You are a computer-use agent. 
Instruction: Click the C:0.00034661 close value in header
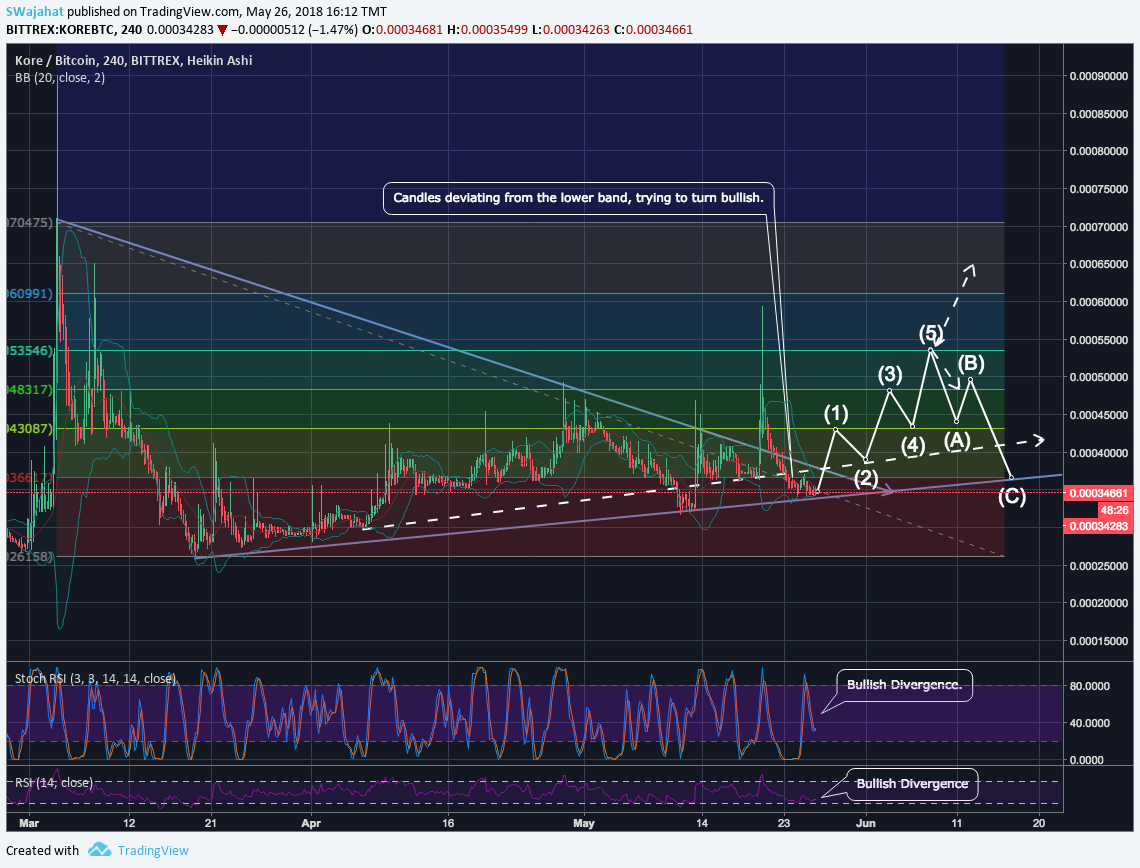(x=653, y=30)
